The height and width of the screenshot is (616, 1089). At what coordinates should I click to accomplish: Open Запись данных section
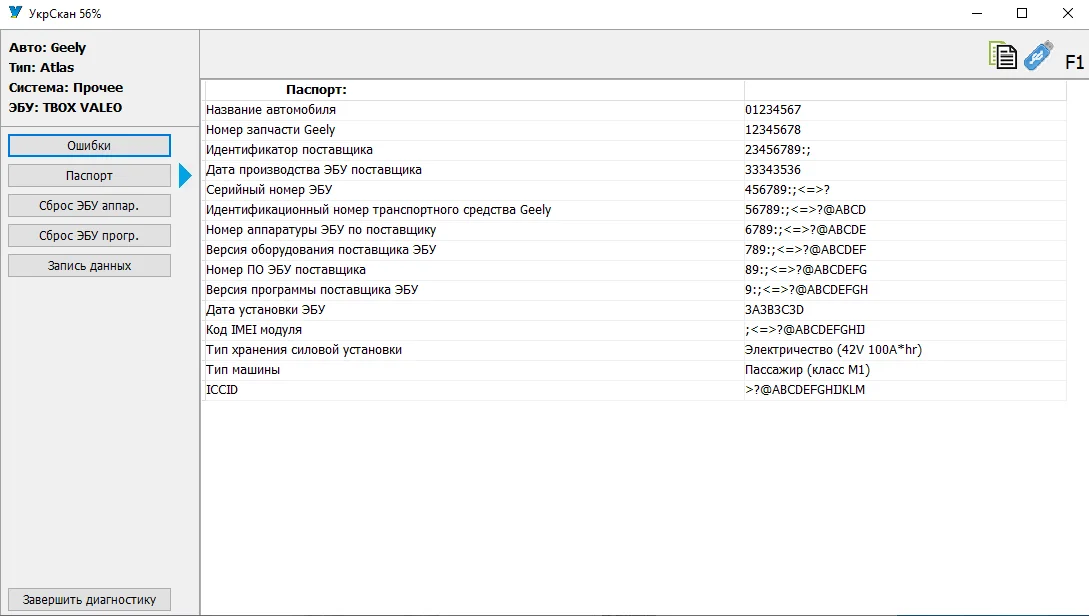coord(89,265)
